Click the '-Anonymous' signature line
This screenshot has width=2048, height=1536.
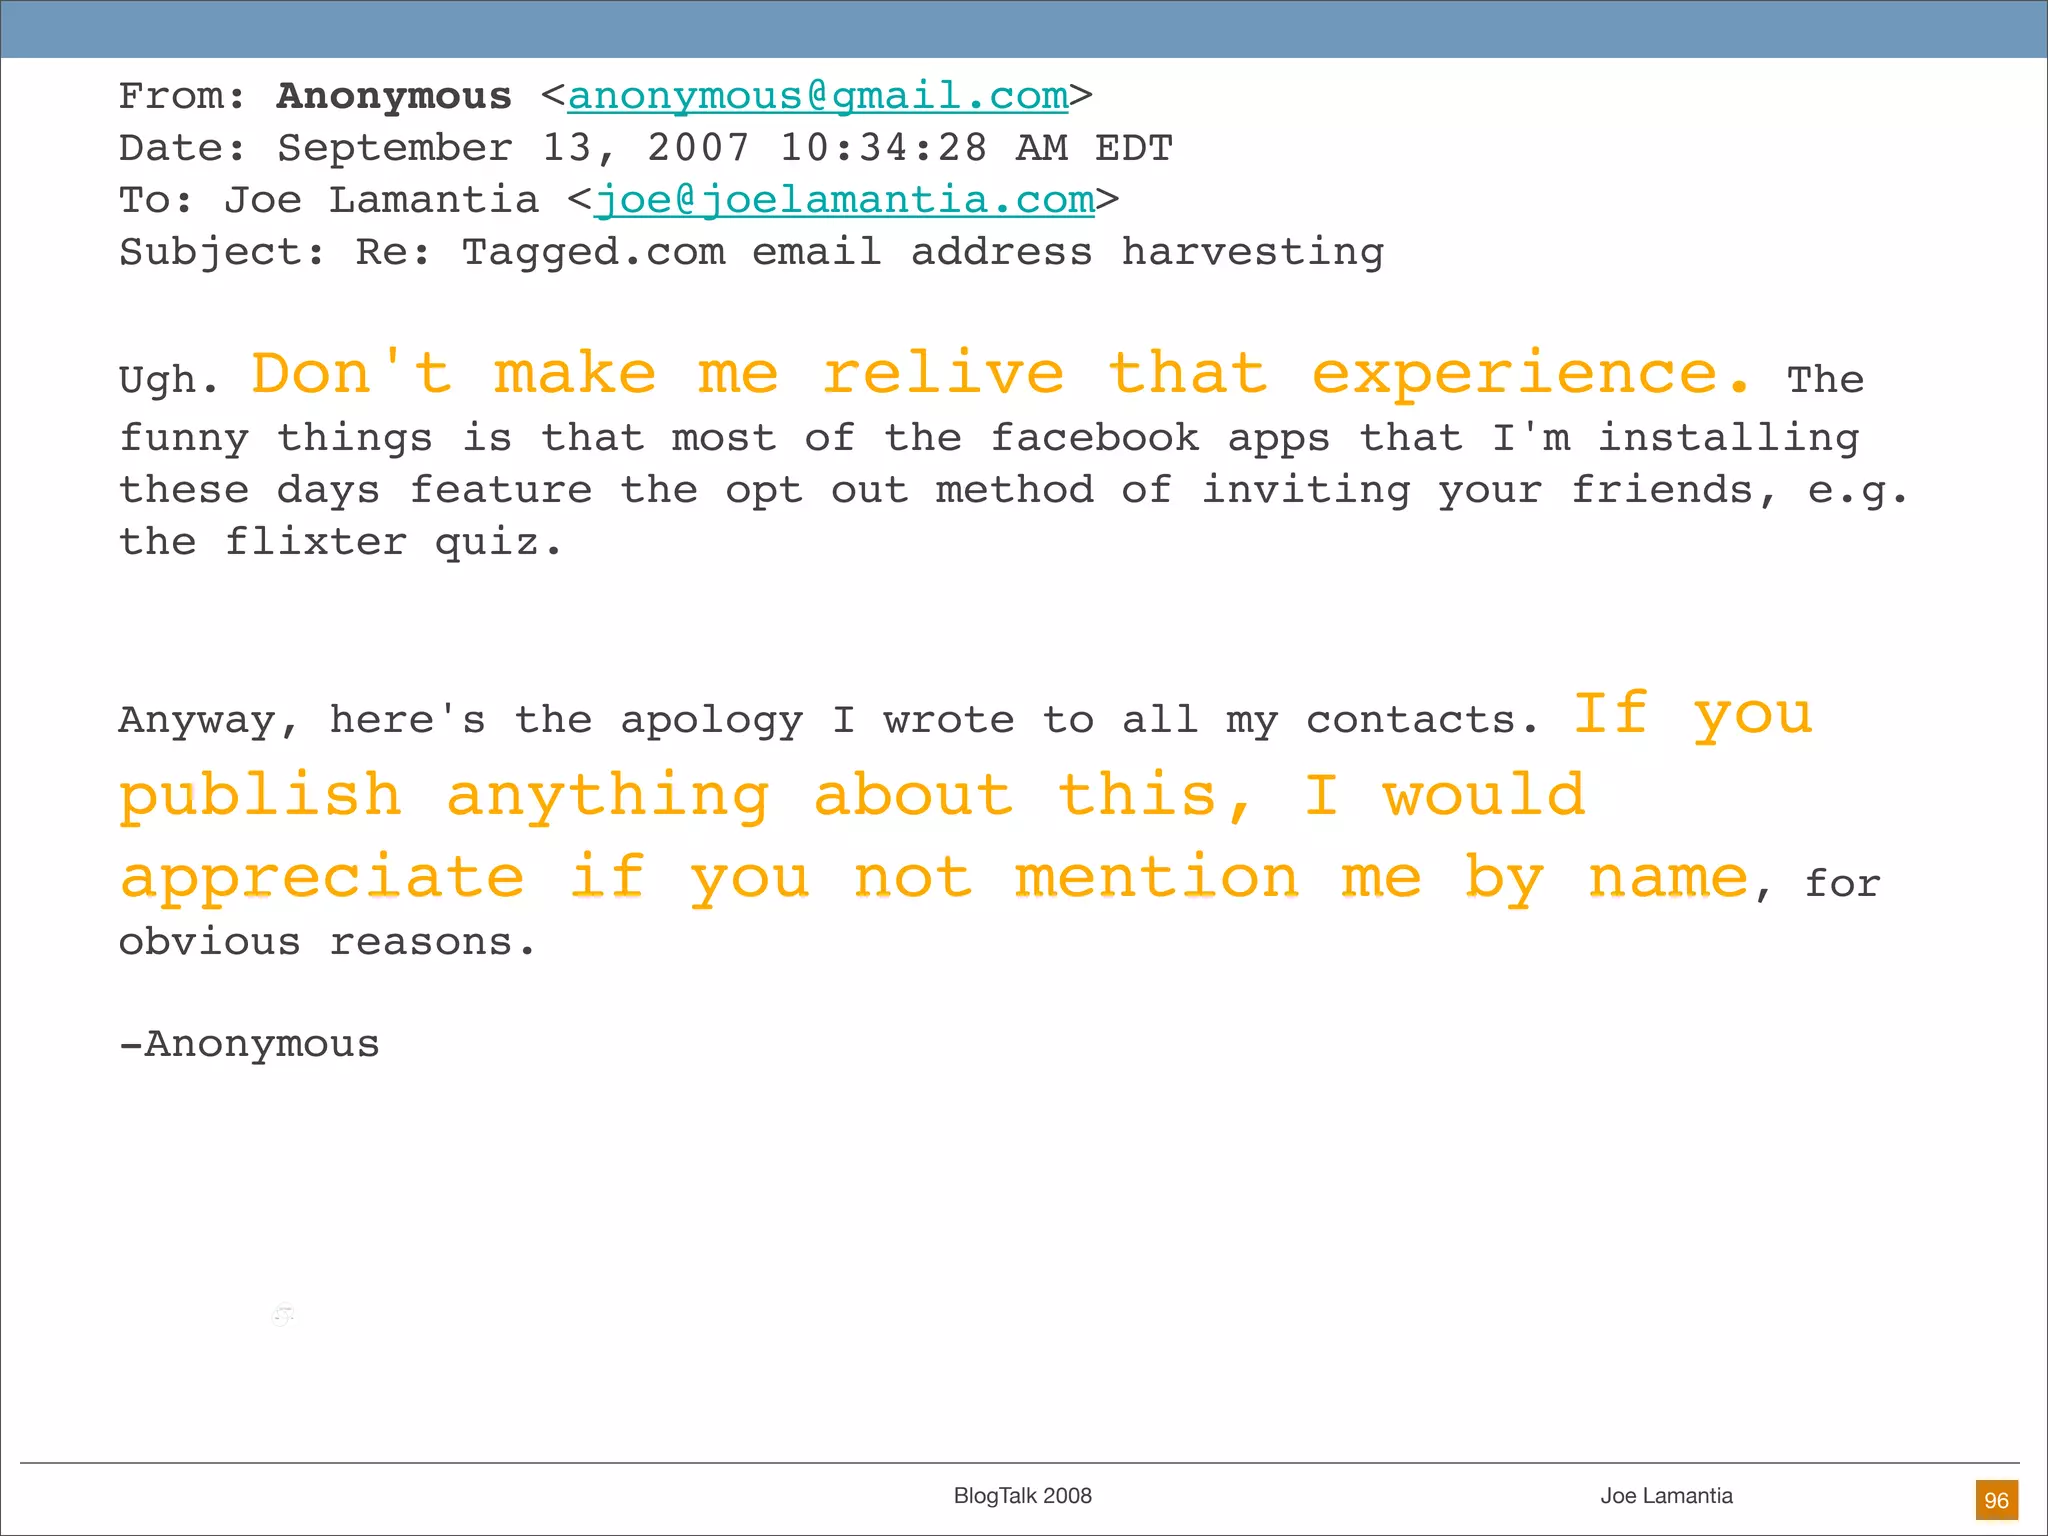pos(249,1044)
